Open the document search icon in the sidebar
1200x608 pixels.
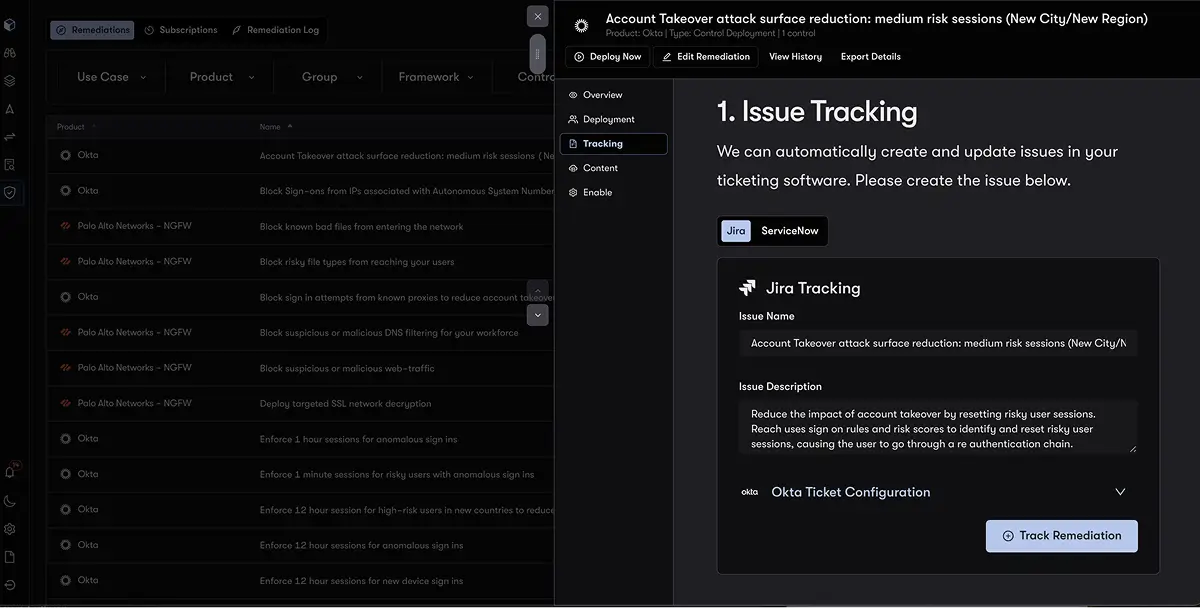tap(10, 165)
